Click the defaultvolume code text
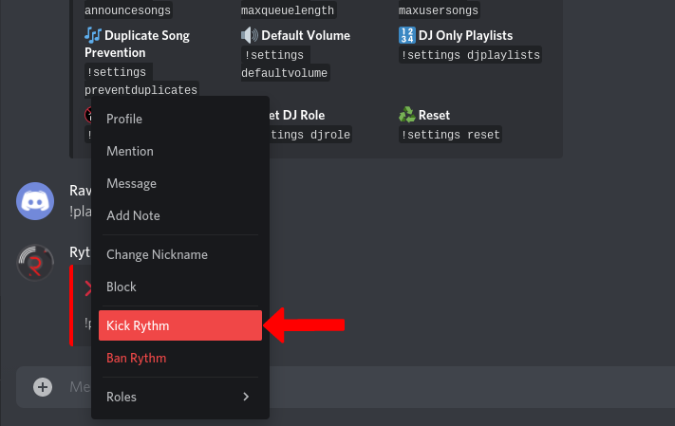 point(285,73)
